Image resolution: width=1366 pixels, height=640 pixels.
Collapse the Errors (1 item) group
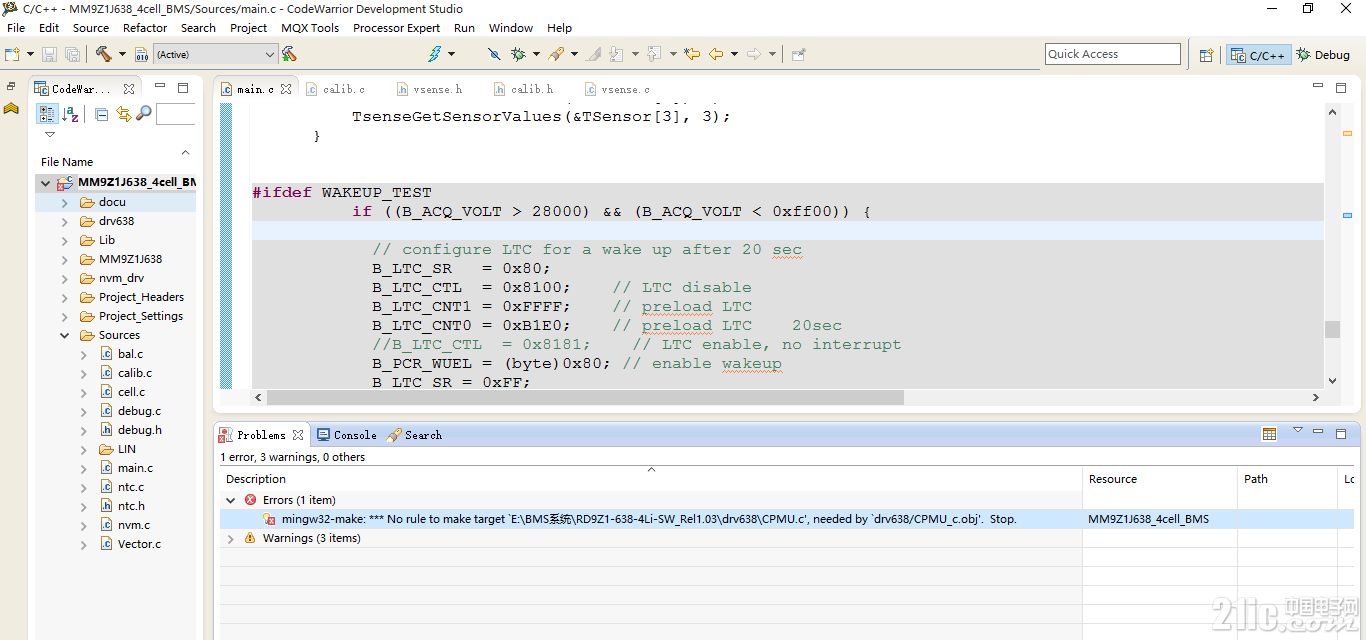coord(230,500)
